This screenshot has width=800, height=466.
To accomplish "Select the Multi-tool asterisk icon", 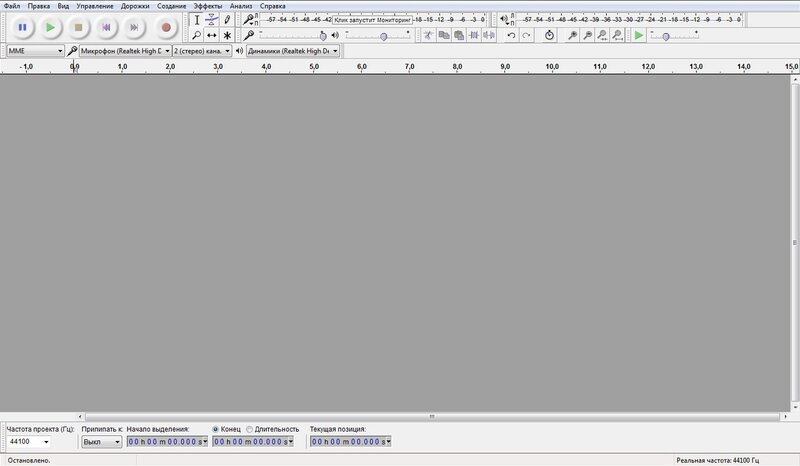I will 227,35.
